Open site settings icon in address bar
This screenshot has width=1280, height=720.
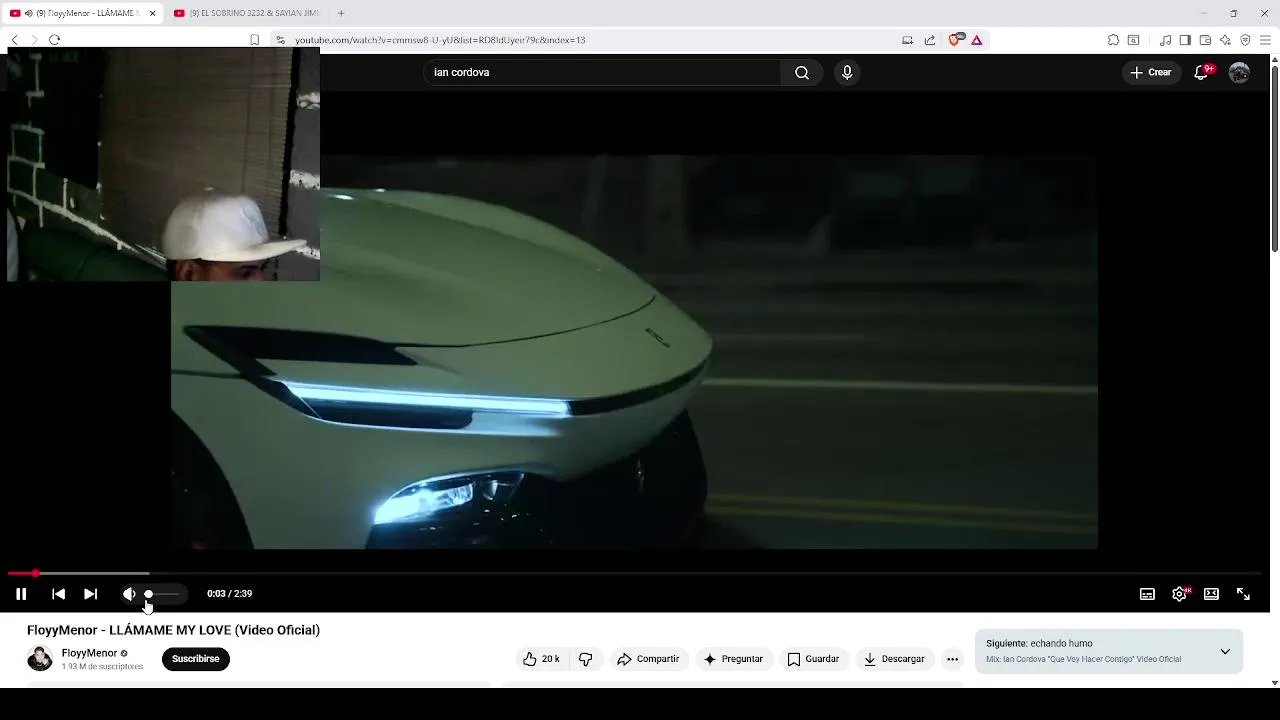click(280, 40)
